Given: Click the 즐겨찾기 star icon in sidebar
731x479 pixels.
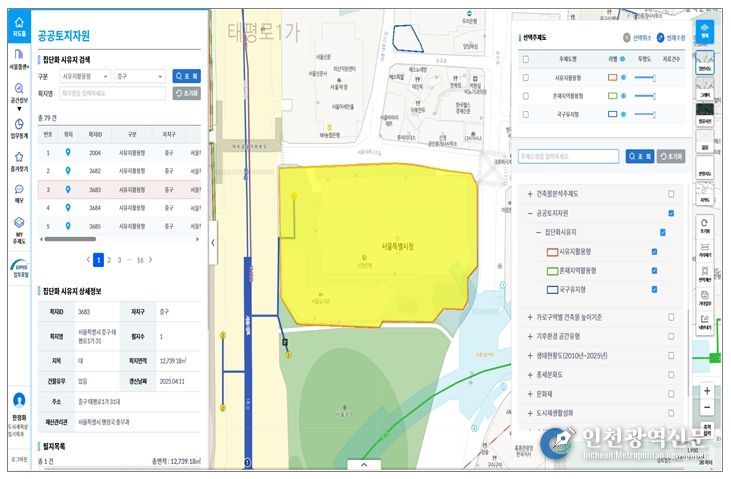Looking at the screenshot, I should 18,160.
